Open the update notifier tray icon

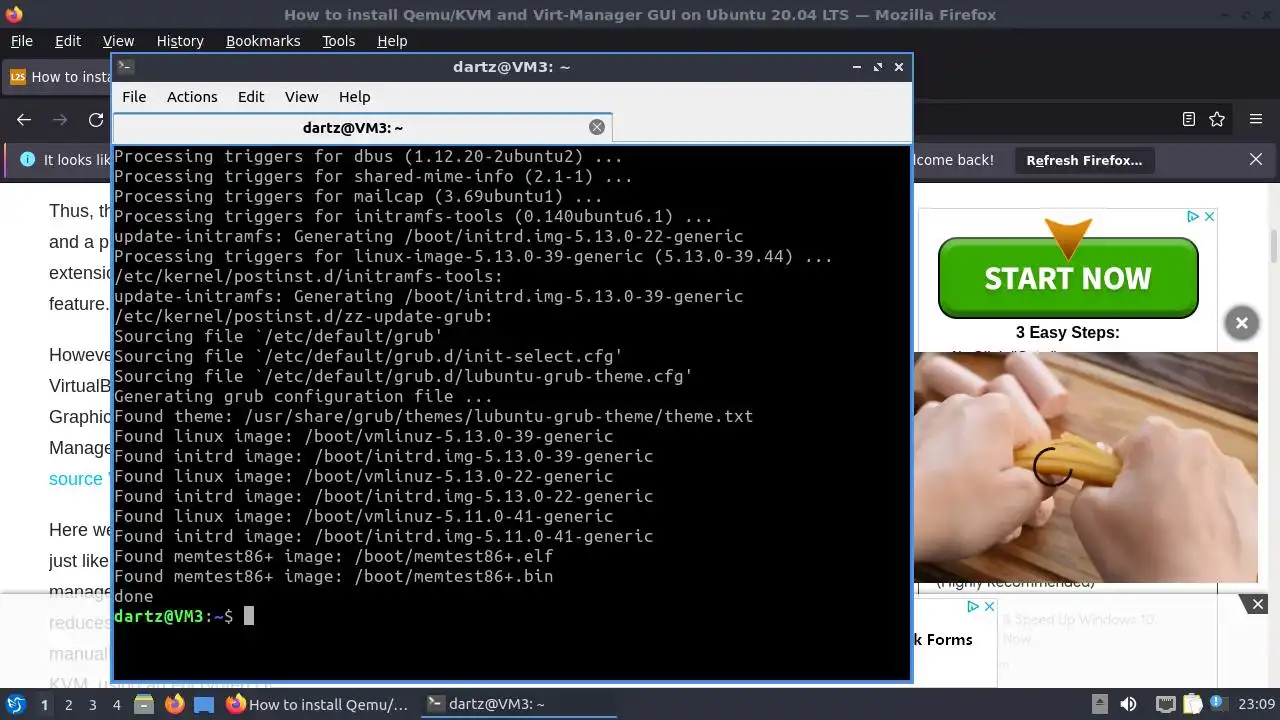click(1219, 704)
